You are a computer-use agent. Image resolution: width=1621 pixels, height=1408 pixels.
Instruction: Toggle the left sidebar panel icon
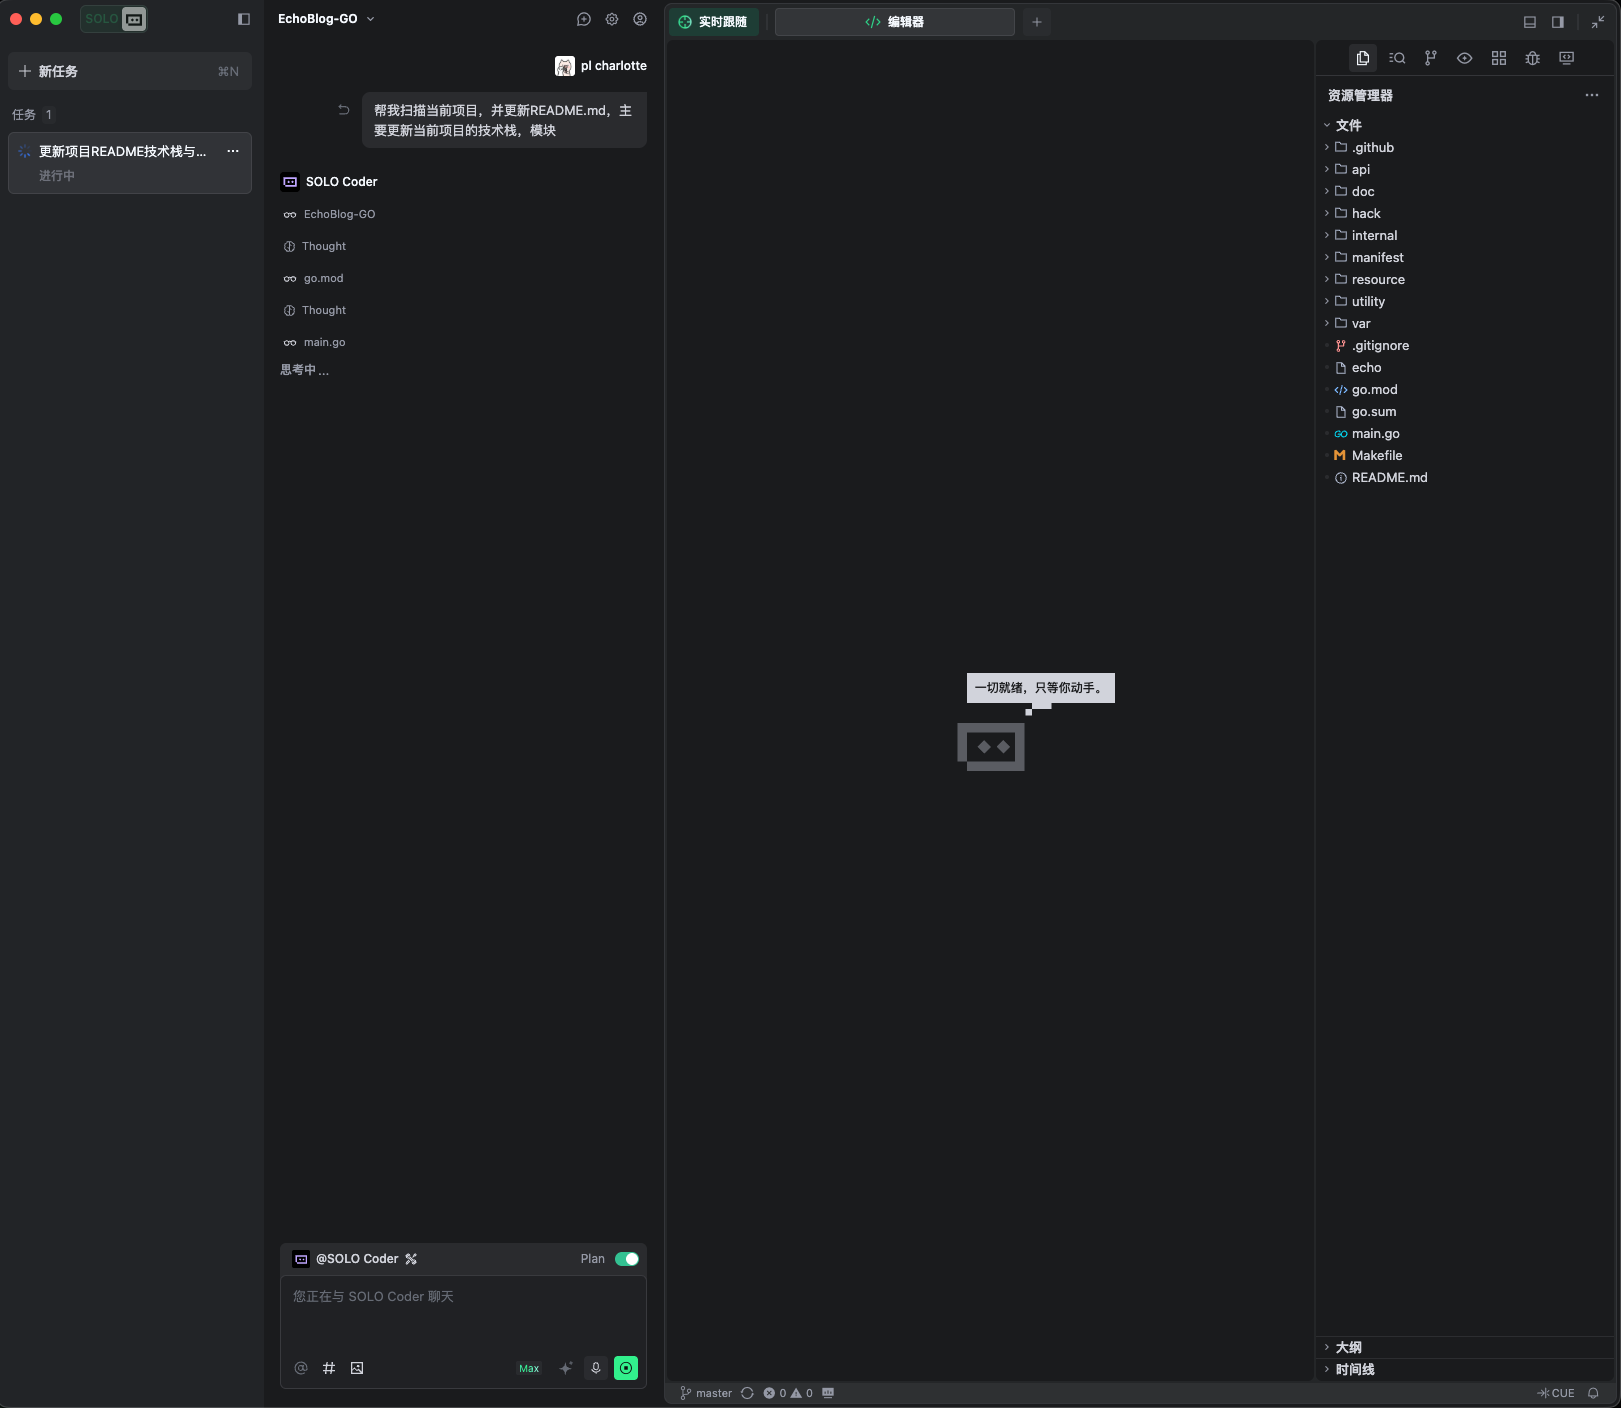[244, 19]
